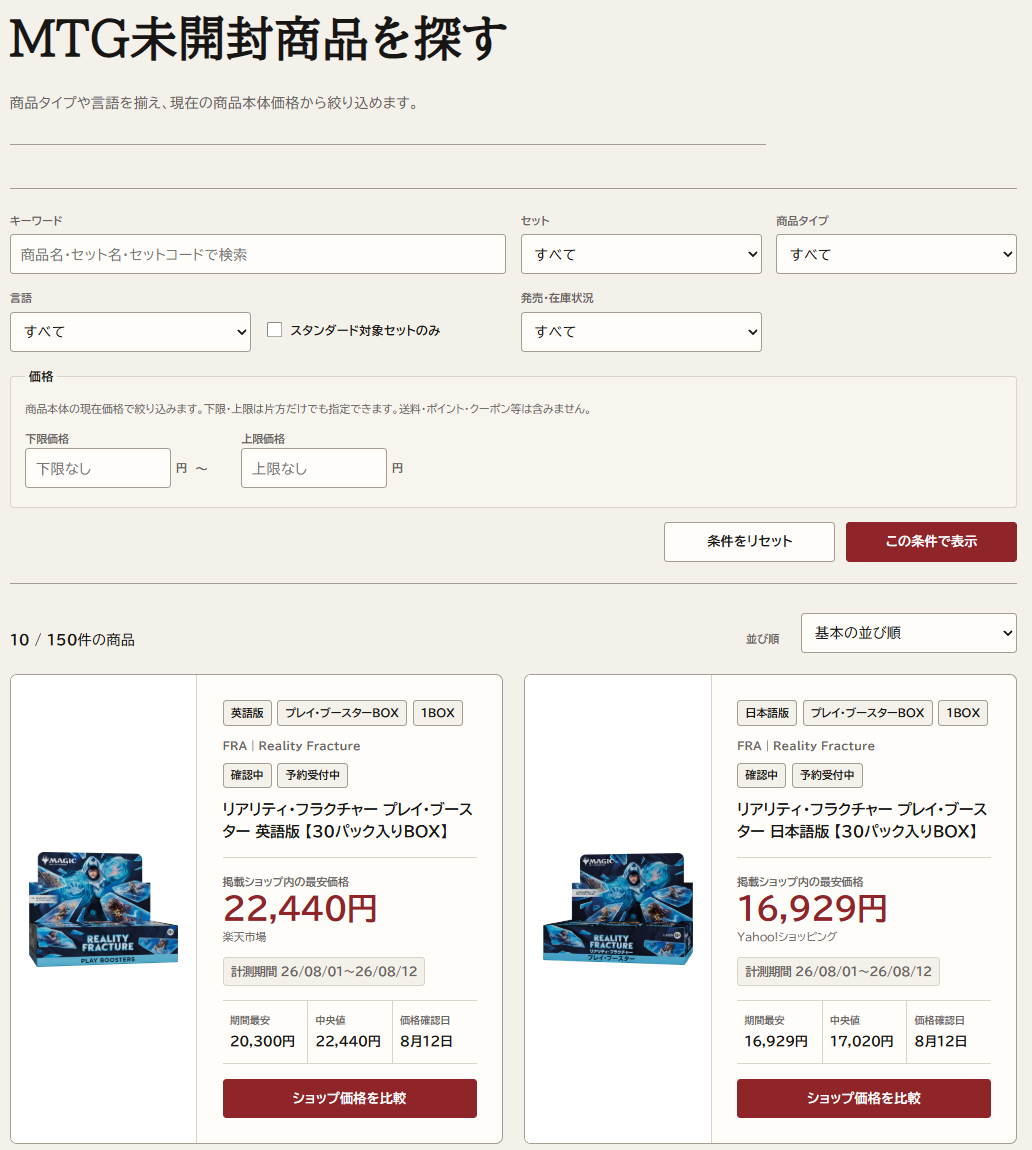Click ショップ価格を比較 for the 日本語版 box
This screenshot has width=1032, height=1150.
point(864,1098)
